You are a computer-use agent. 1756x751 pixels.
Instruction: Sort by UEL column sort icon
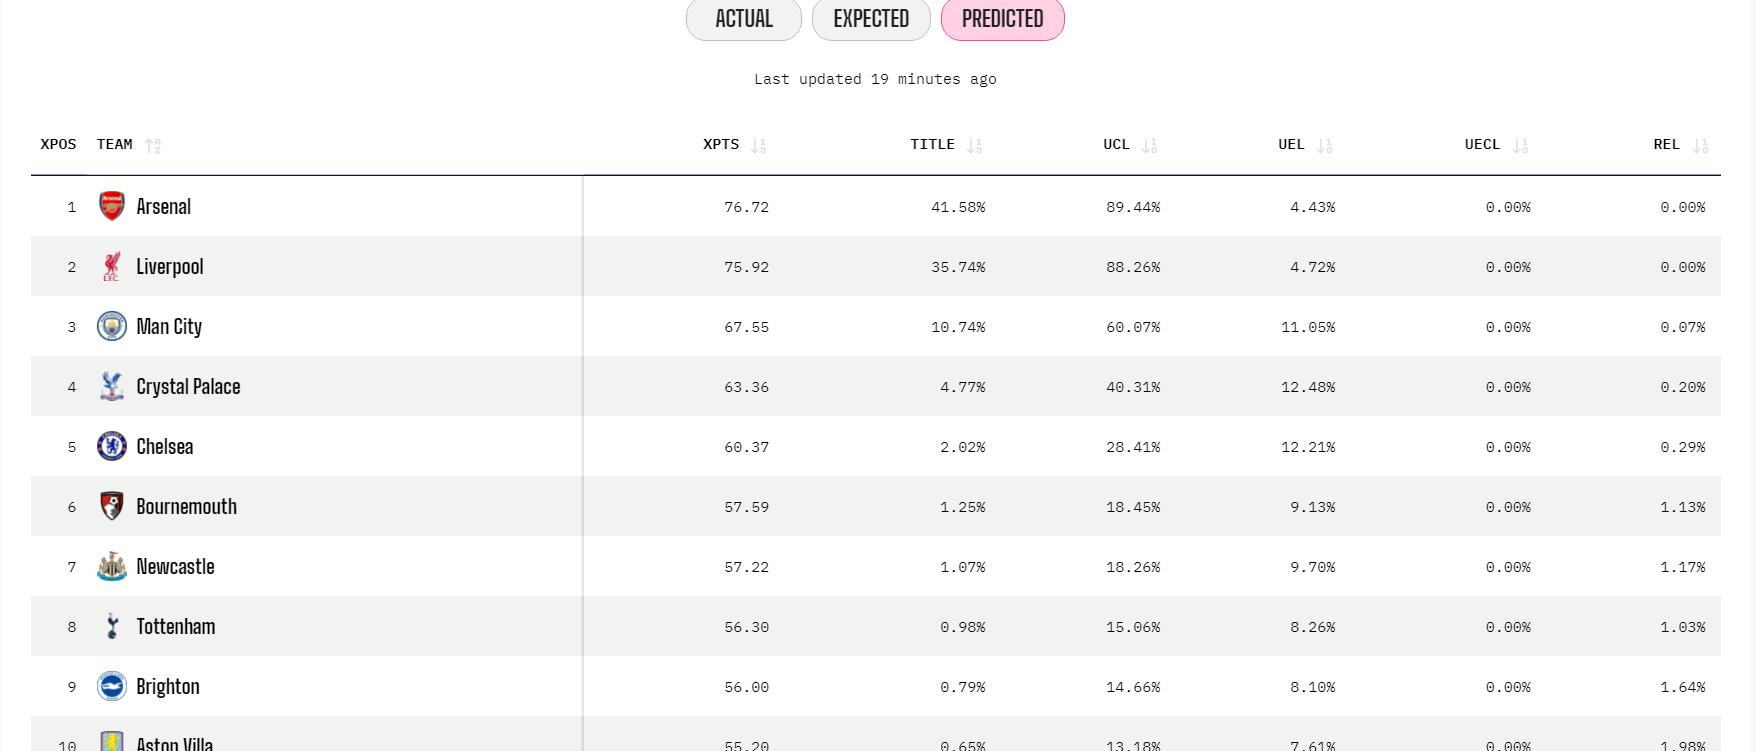coord(1325,146)
